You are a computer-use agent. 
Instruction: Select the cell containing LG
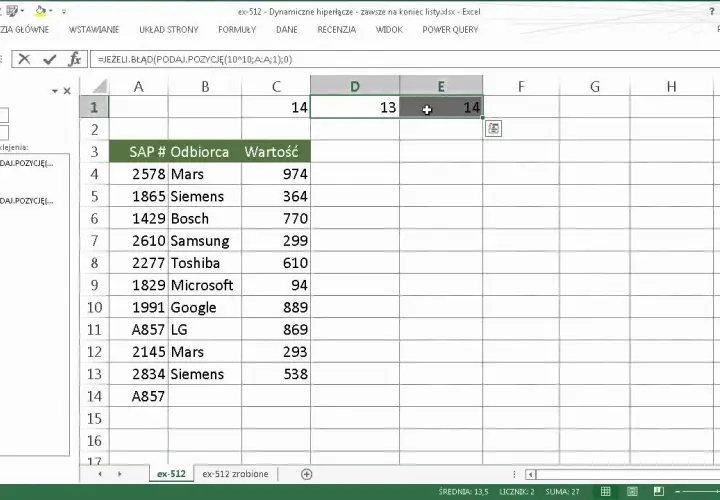click(x=205, y=330)
